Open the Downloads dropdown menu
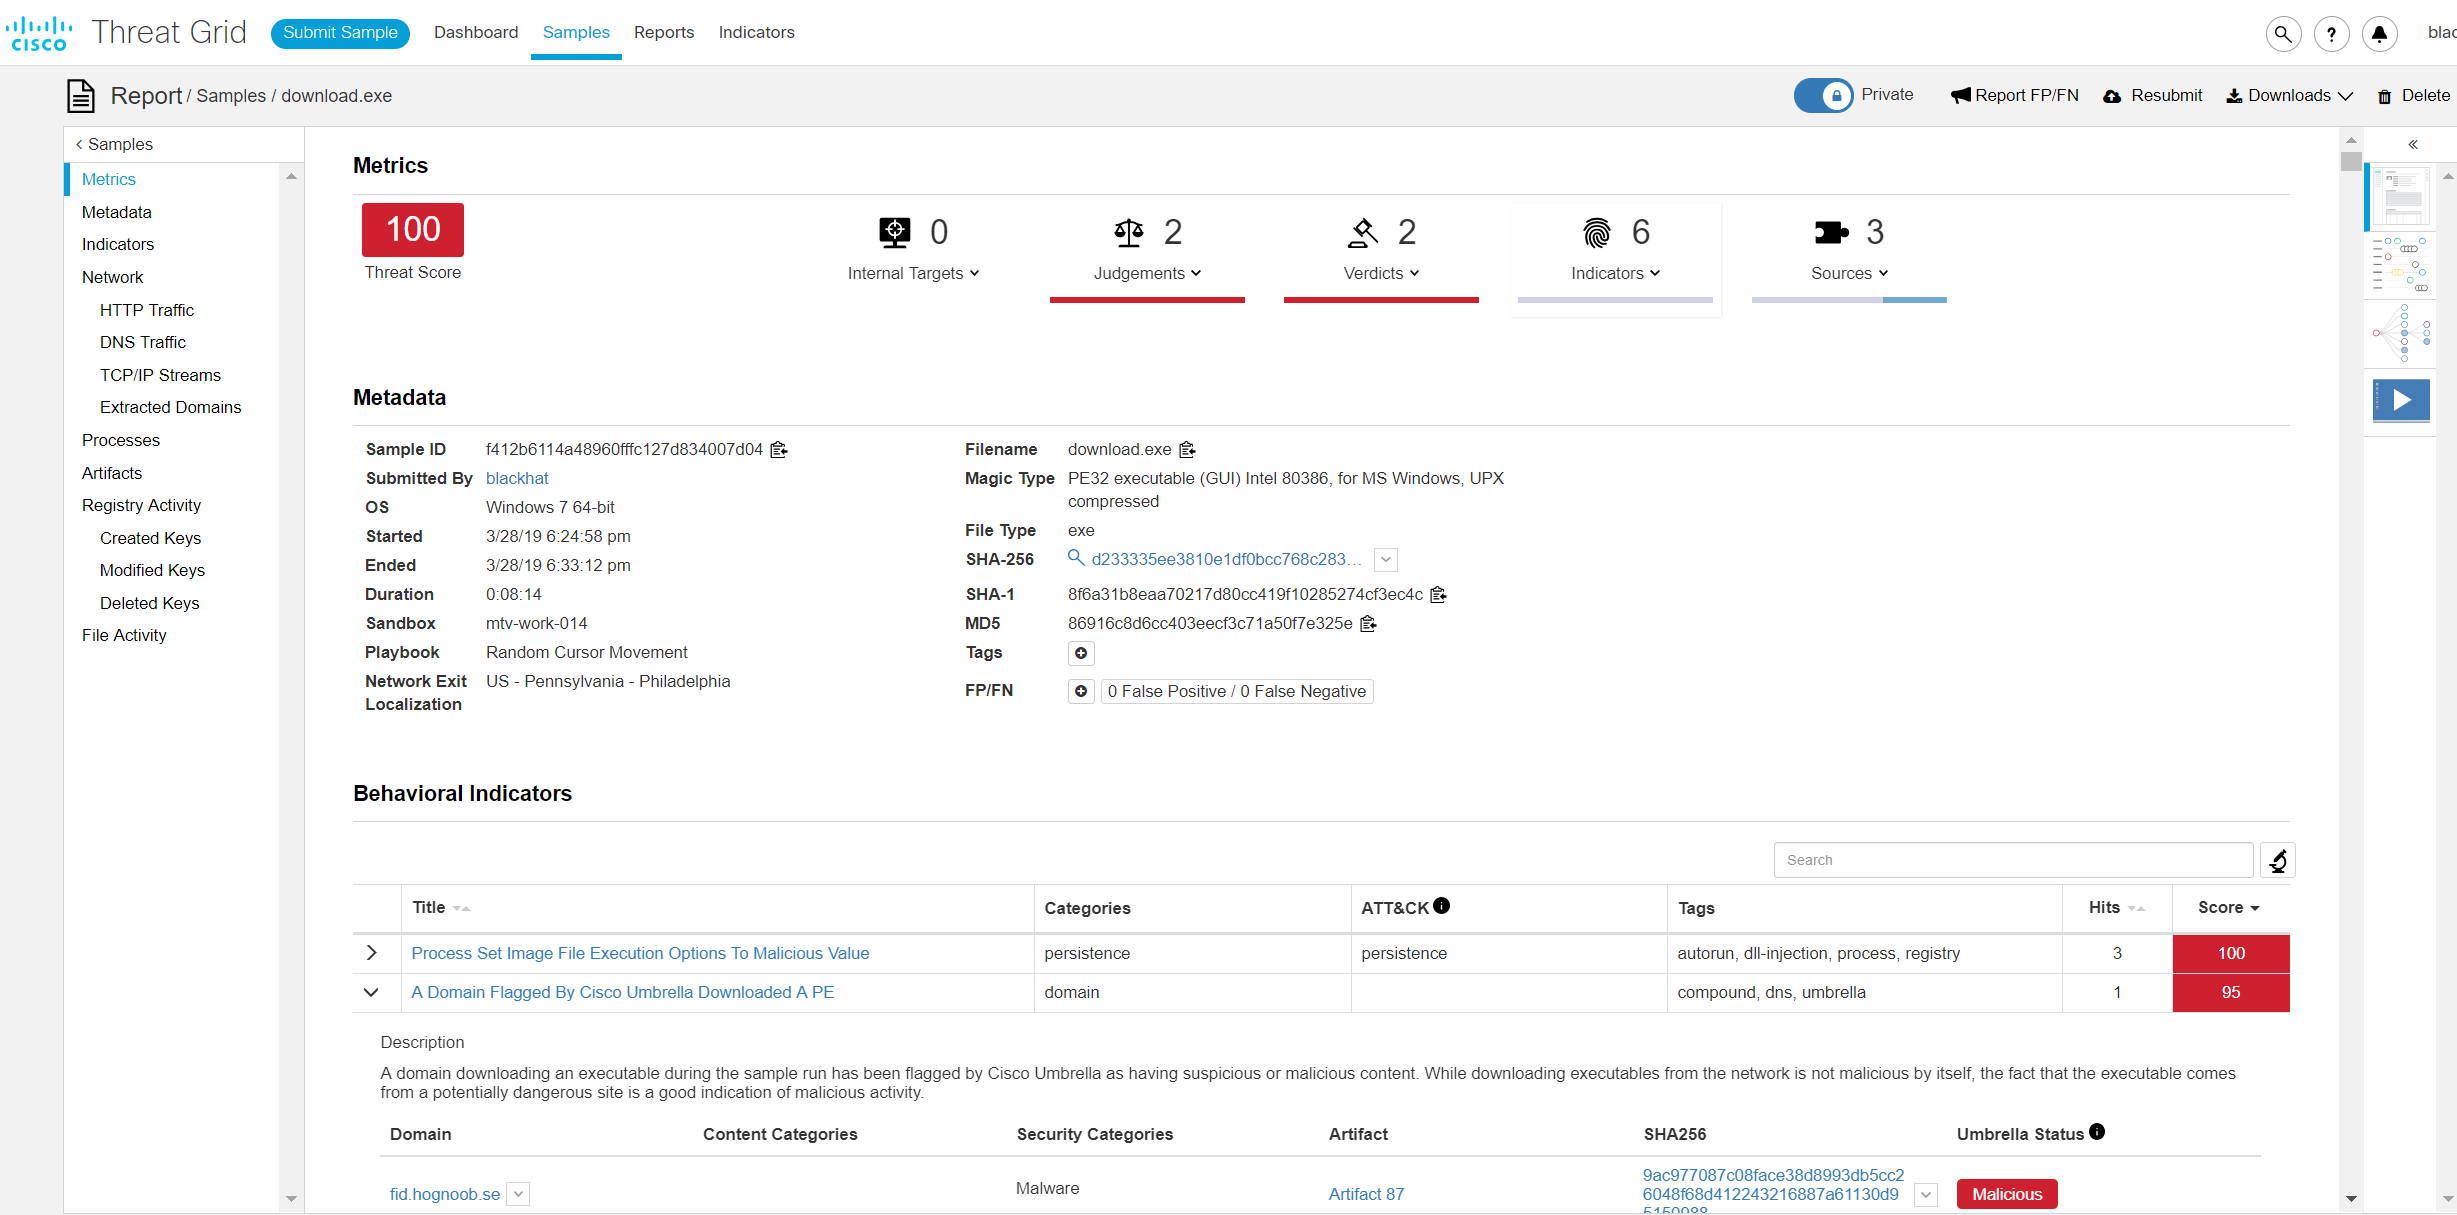 pos(2289,95)
